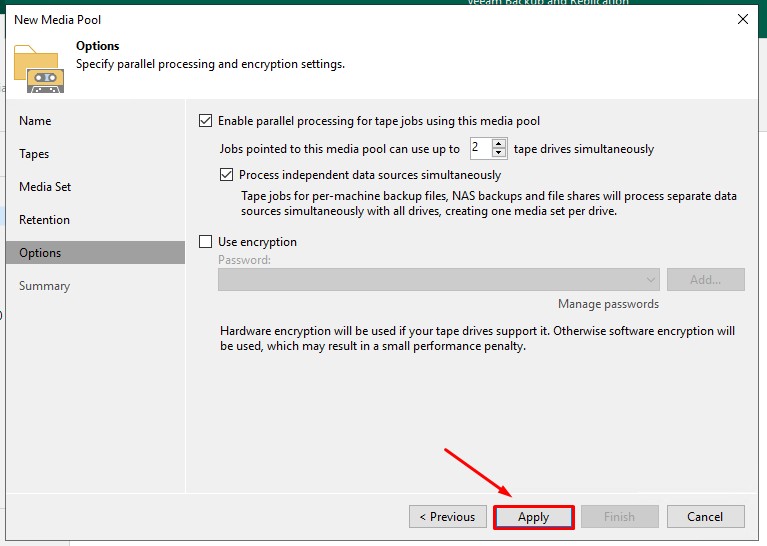Jump to the Summary step
Viewport: 767px width, 546px height.
pyautogui.click(x=44, y=286)
